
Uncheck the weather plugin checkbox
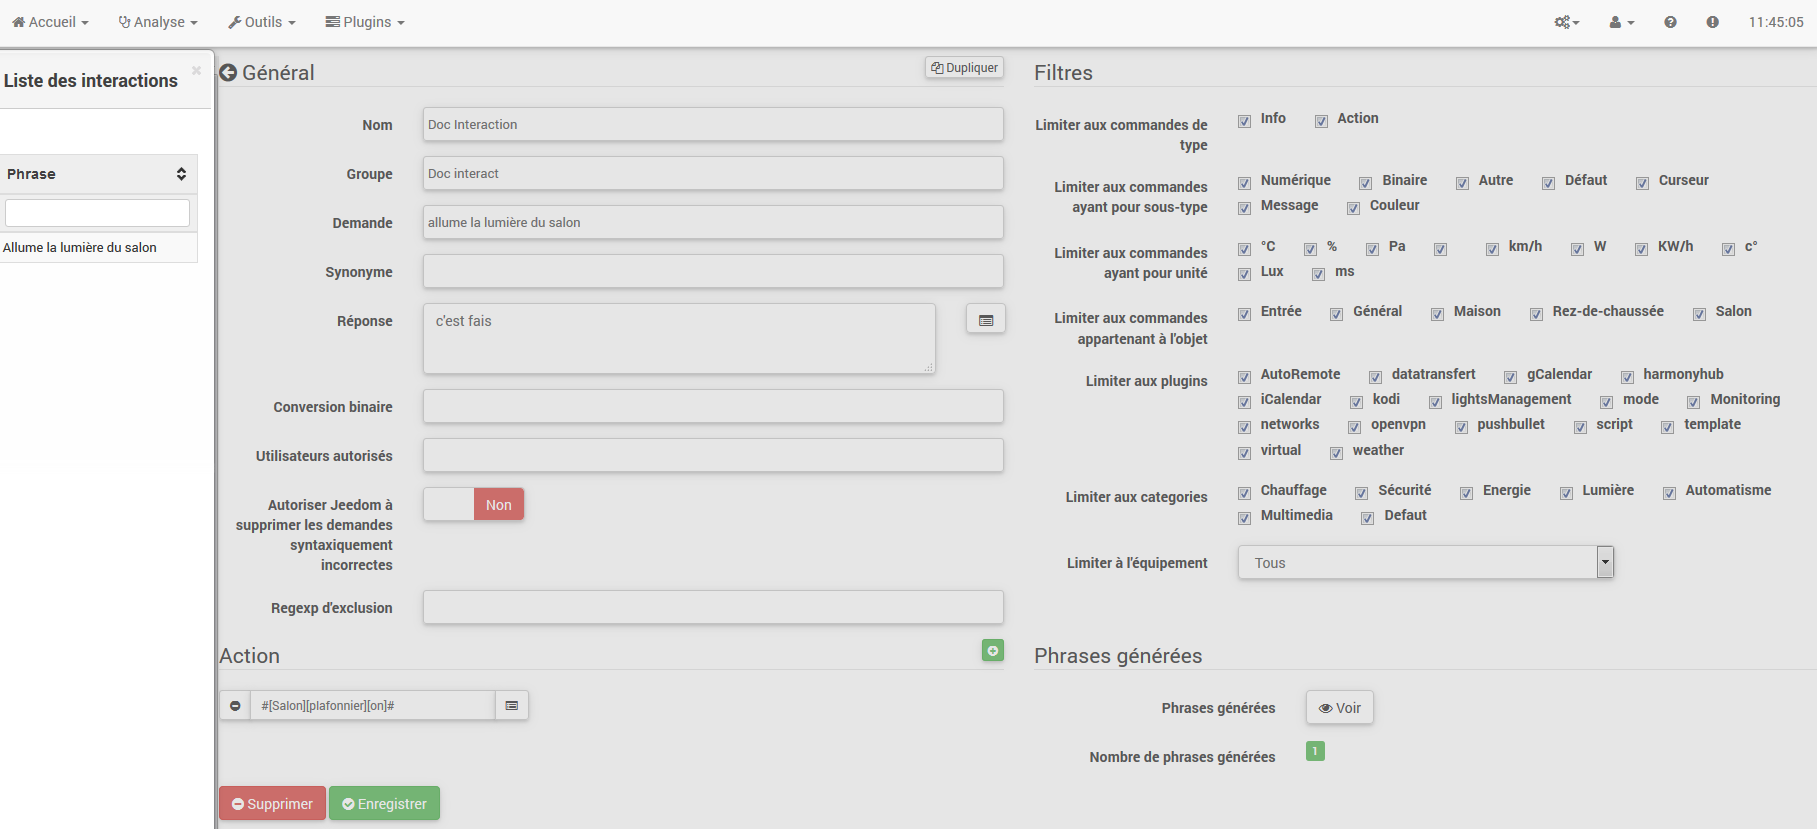[1337, 453]
